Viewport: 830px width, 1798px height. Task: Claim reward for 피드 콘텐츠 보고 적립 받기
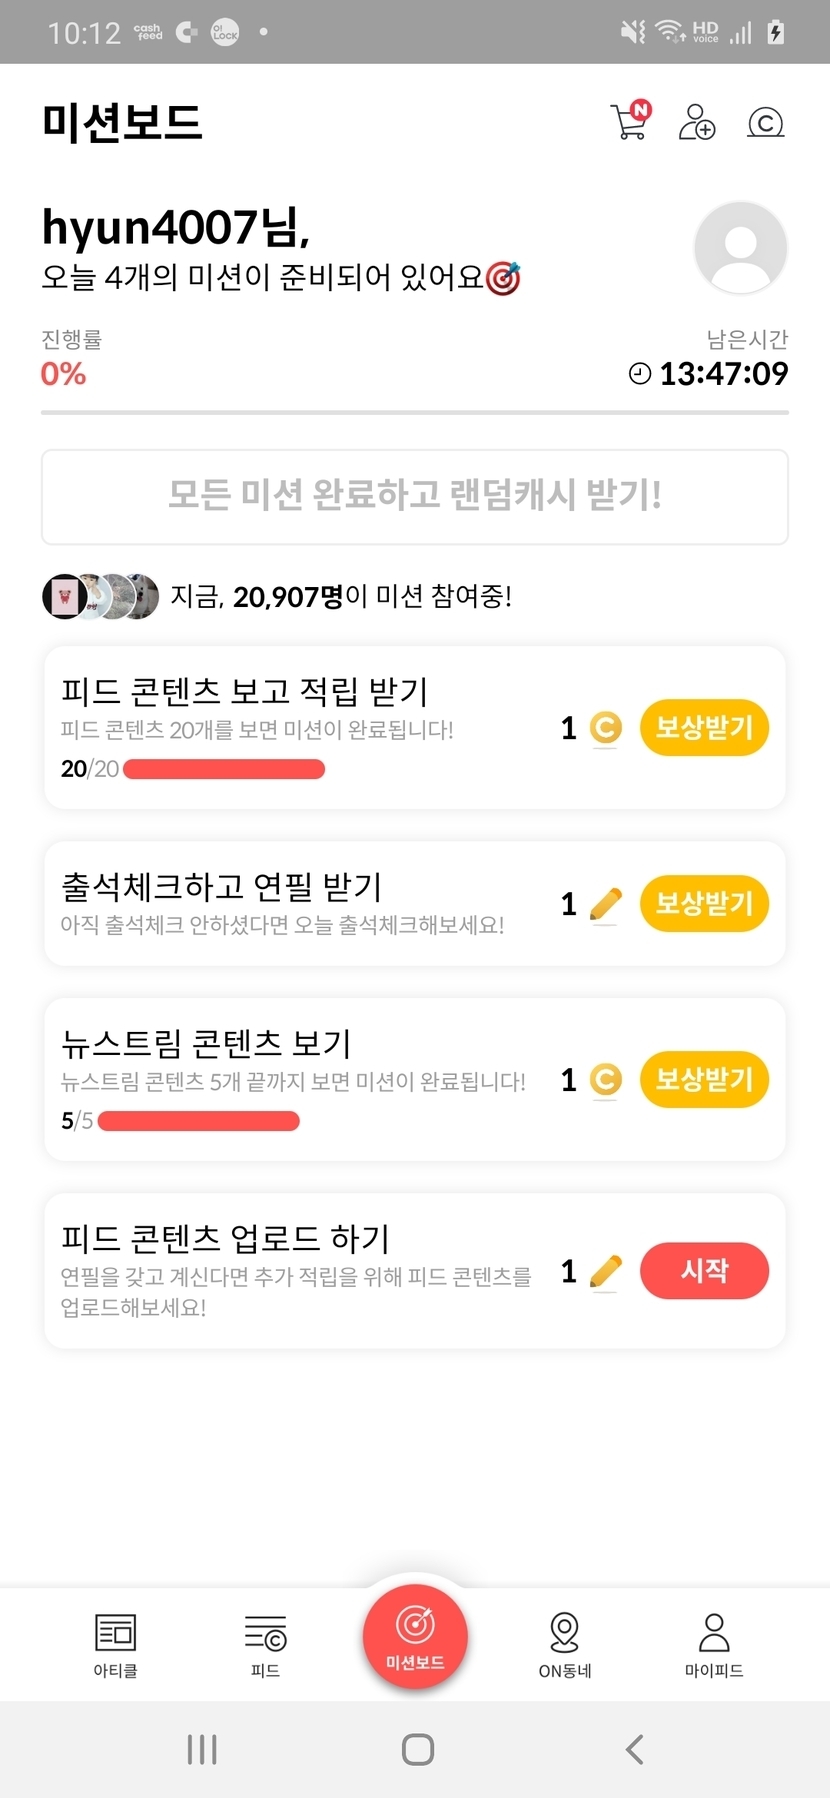tap(704, 727)
